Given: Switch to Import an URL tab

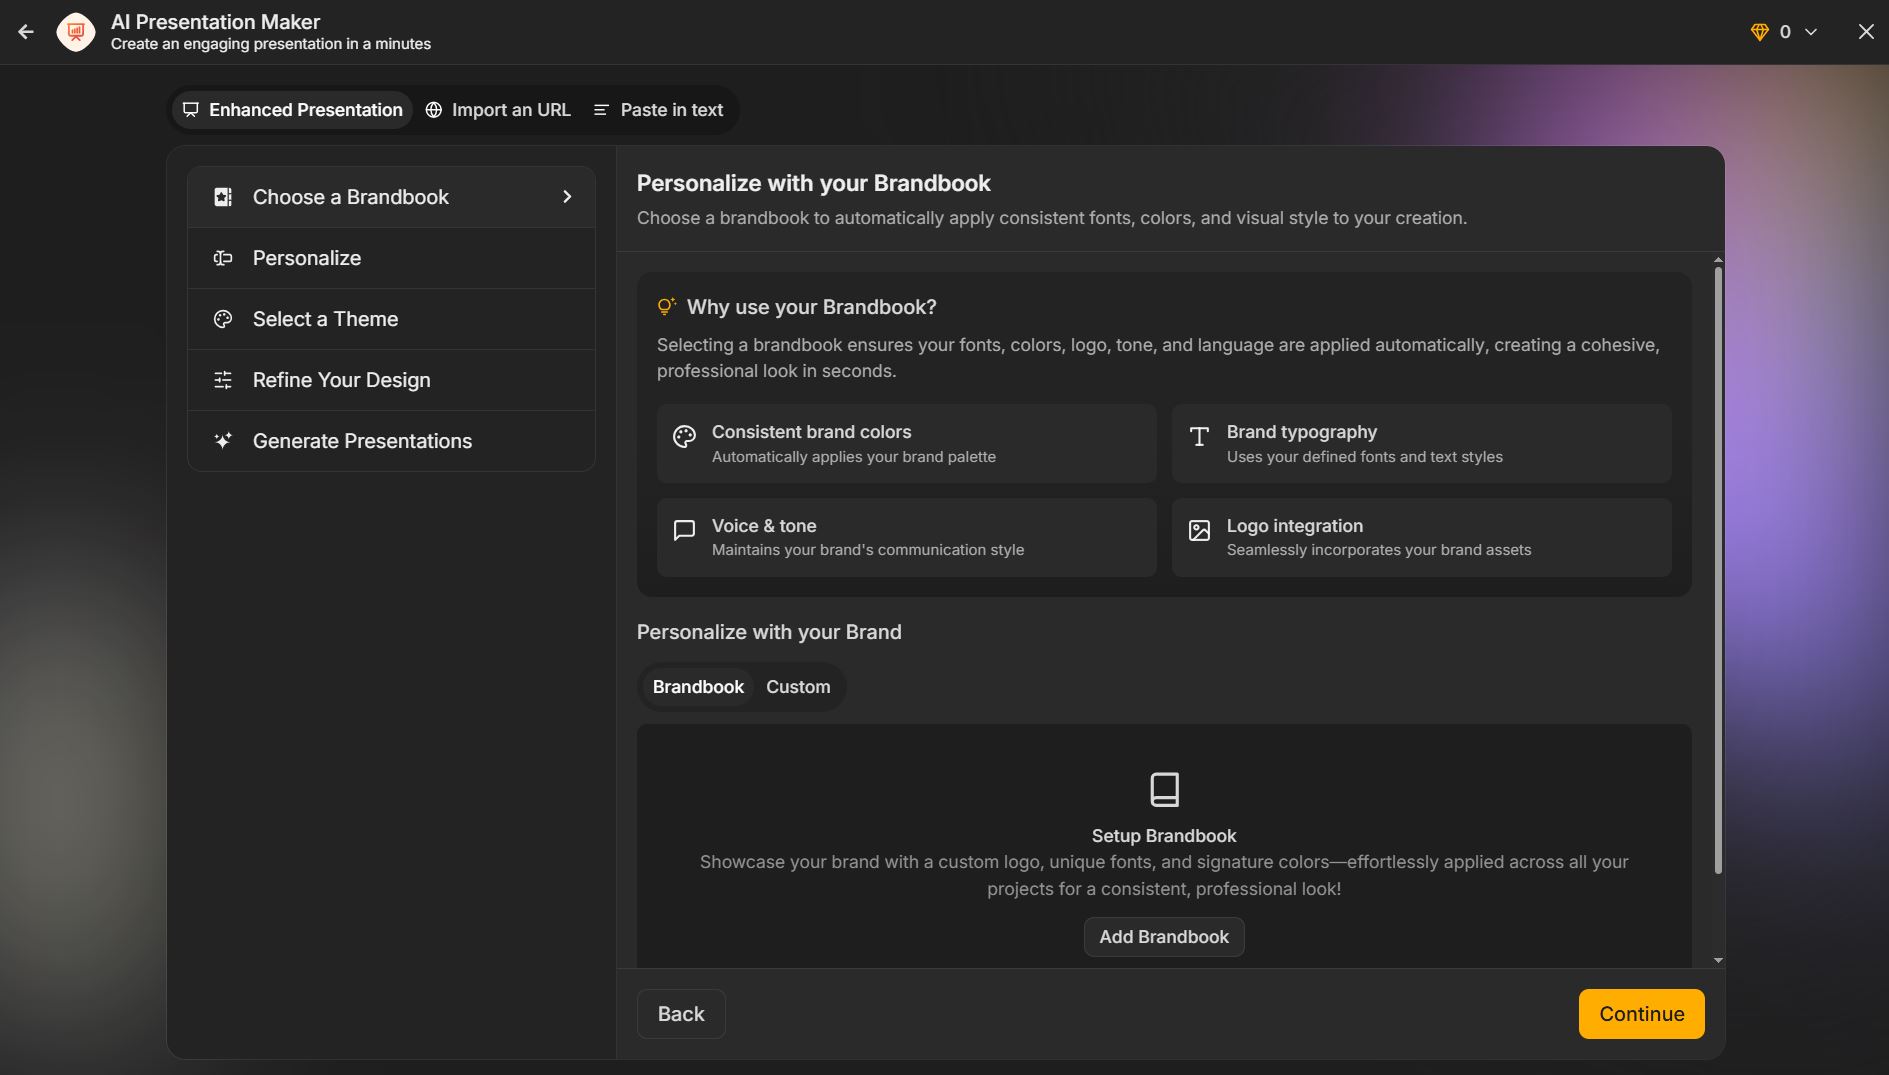Looking at the screenshot, I should [x=498, y=110].
